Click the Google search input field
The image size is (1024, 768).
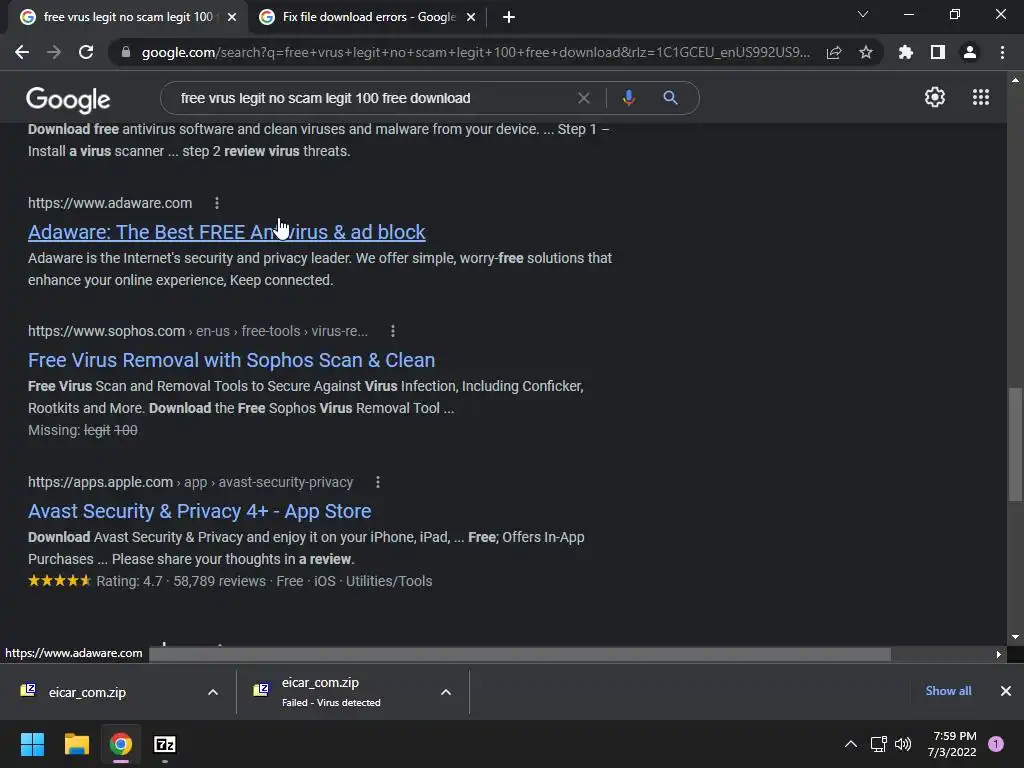click(372, 98)
